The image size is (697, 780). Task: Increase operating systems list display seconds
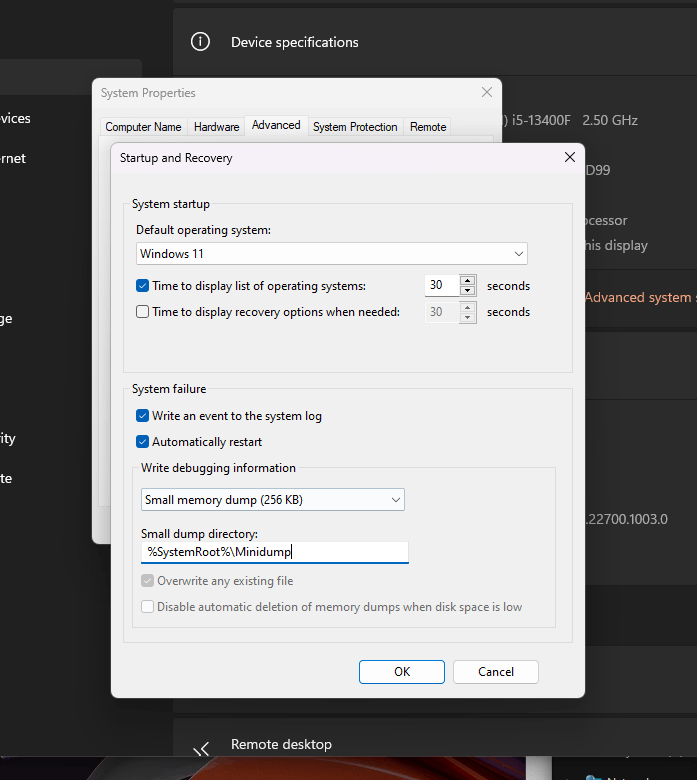point(468,280)
